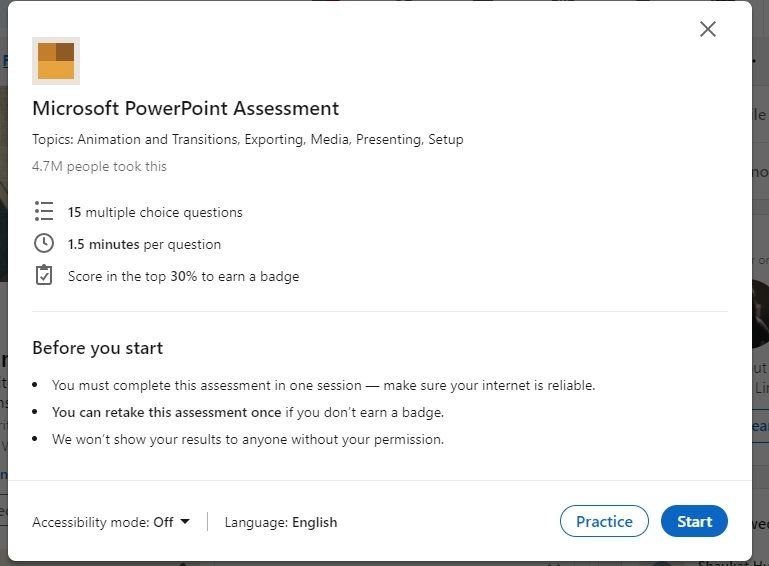Toggle the Accessibility mode Off value
This screenshot has width=769, height=566.
(x=163, y=522)
